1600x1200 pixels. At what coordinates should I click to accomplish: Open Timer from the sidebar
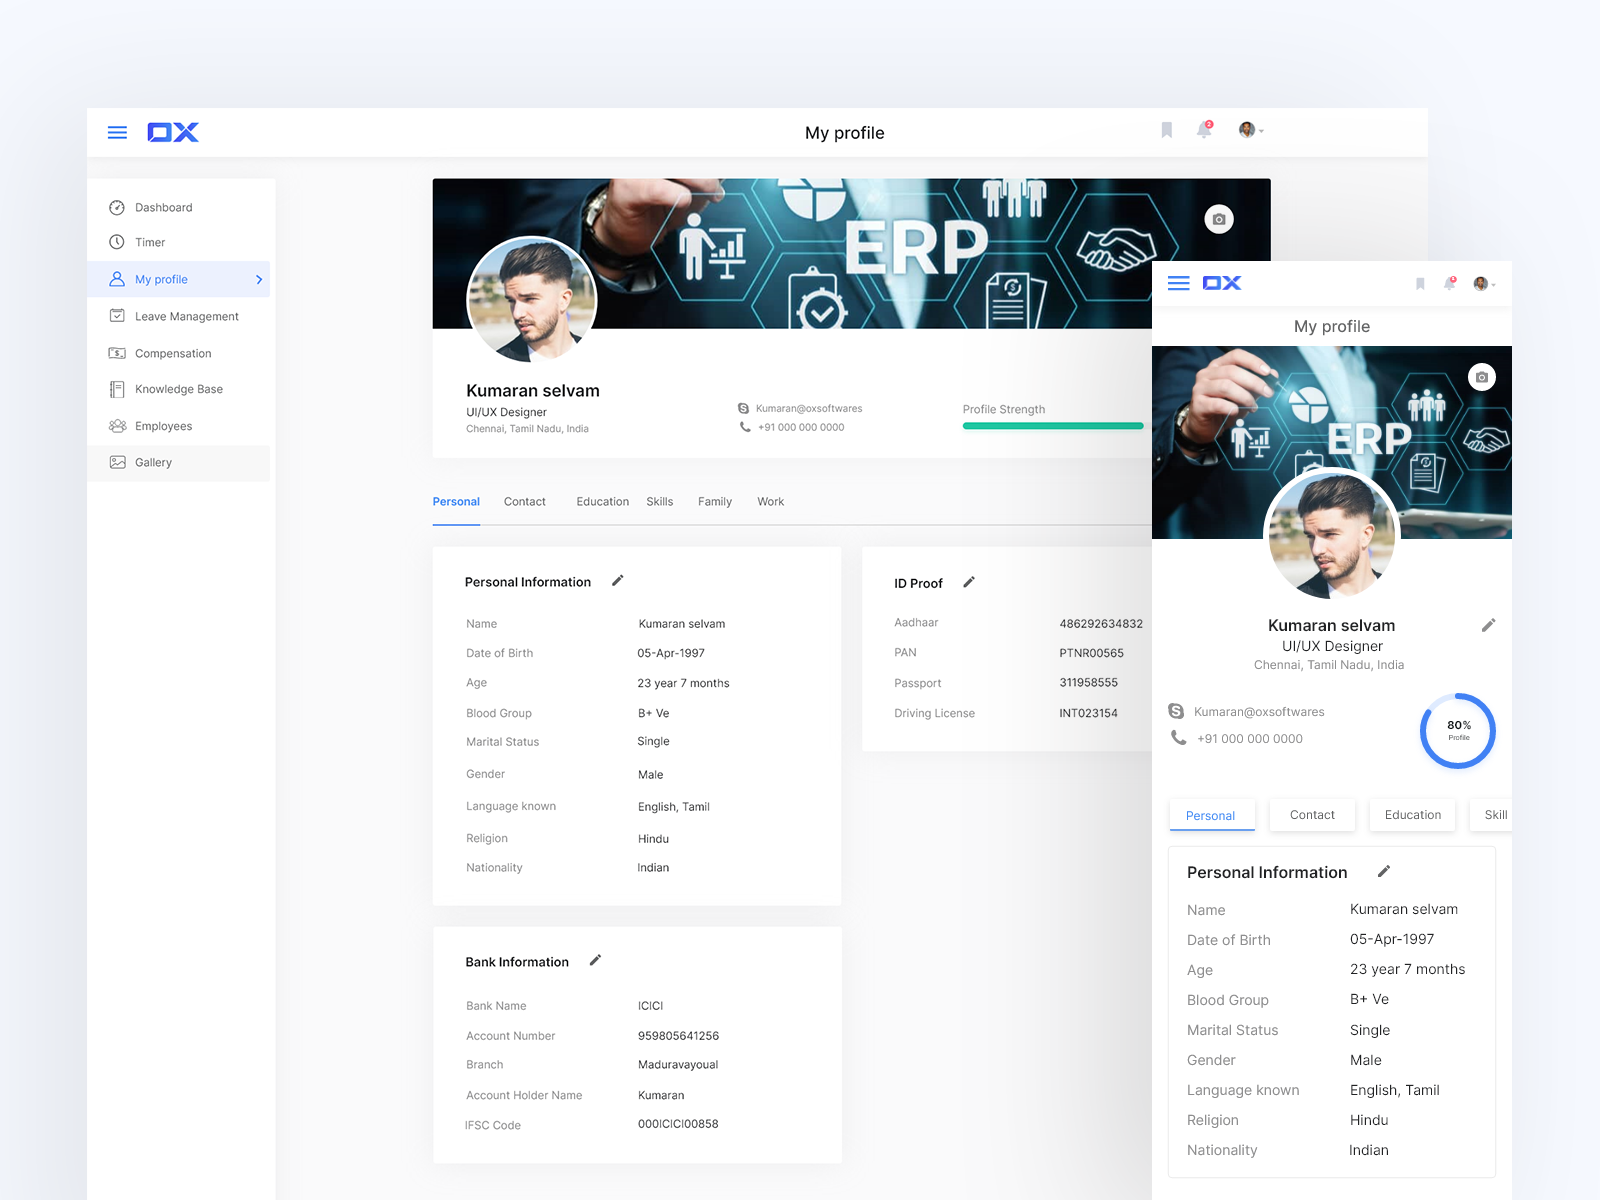[x=179, y=243]
